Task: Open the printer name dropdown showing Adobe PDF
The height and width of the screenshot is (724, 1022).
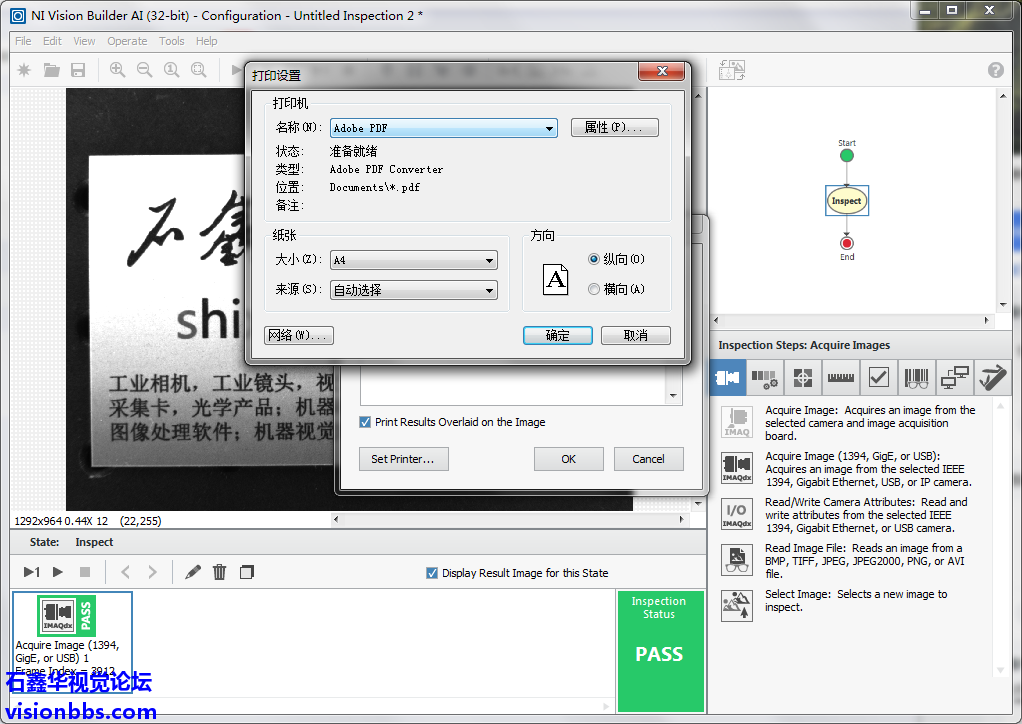Action: (x=444, y=128)
